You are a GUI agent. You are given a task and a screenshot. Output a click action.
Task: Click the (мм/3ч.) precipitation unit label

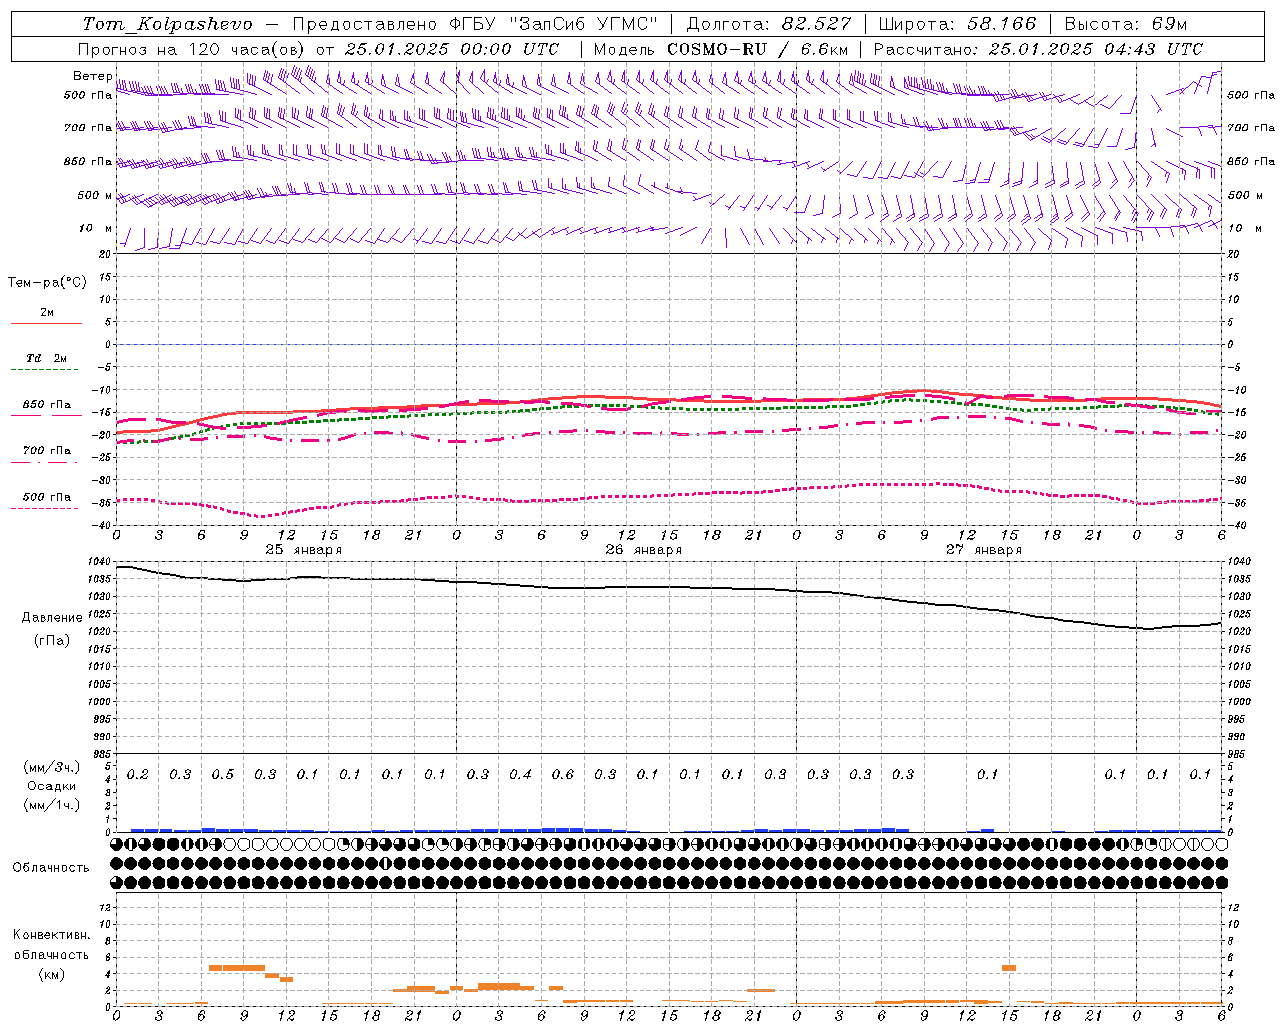tap(52, 767)
